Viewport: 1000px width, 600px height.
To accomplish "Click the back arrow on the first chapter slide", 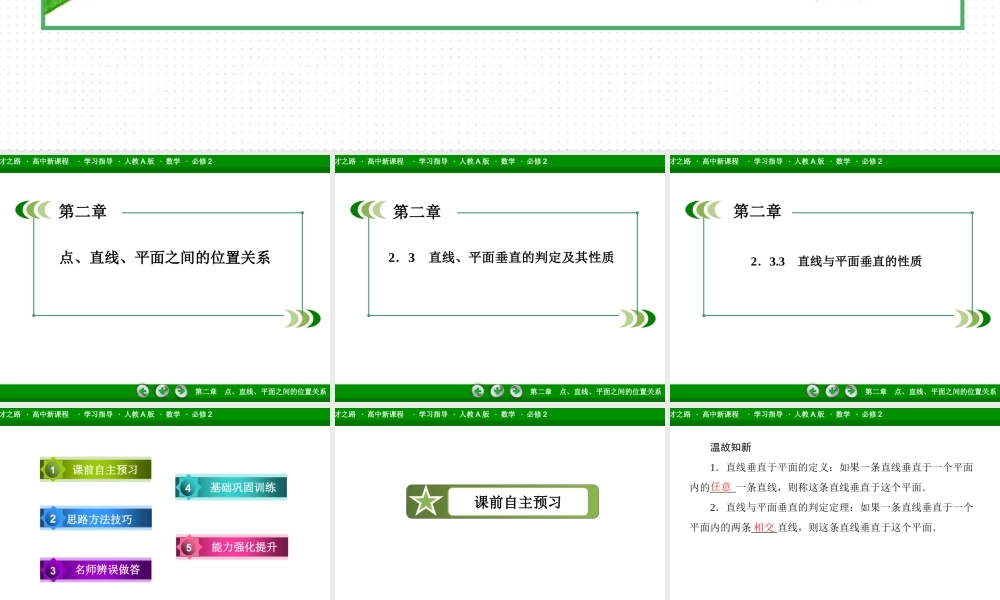I will pos(142,390).
